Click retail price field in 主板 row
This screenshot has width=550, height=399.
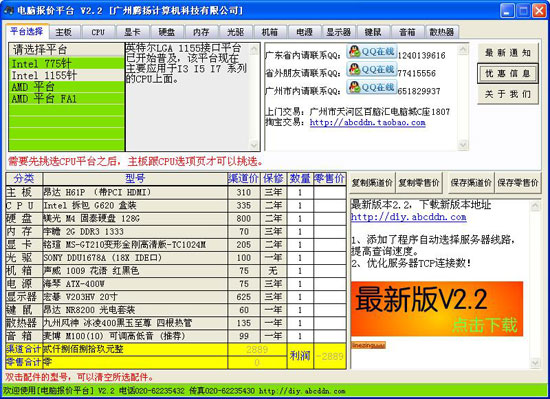pos(330,192)
